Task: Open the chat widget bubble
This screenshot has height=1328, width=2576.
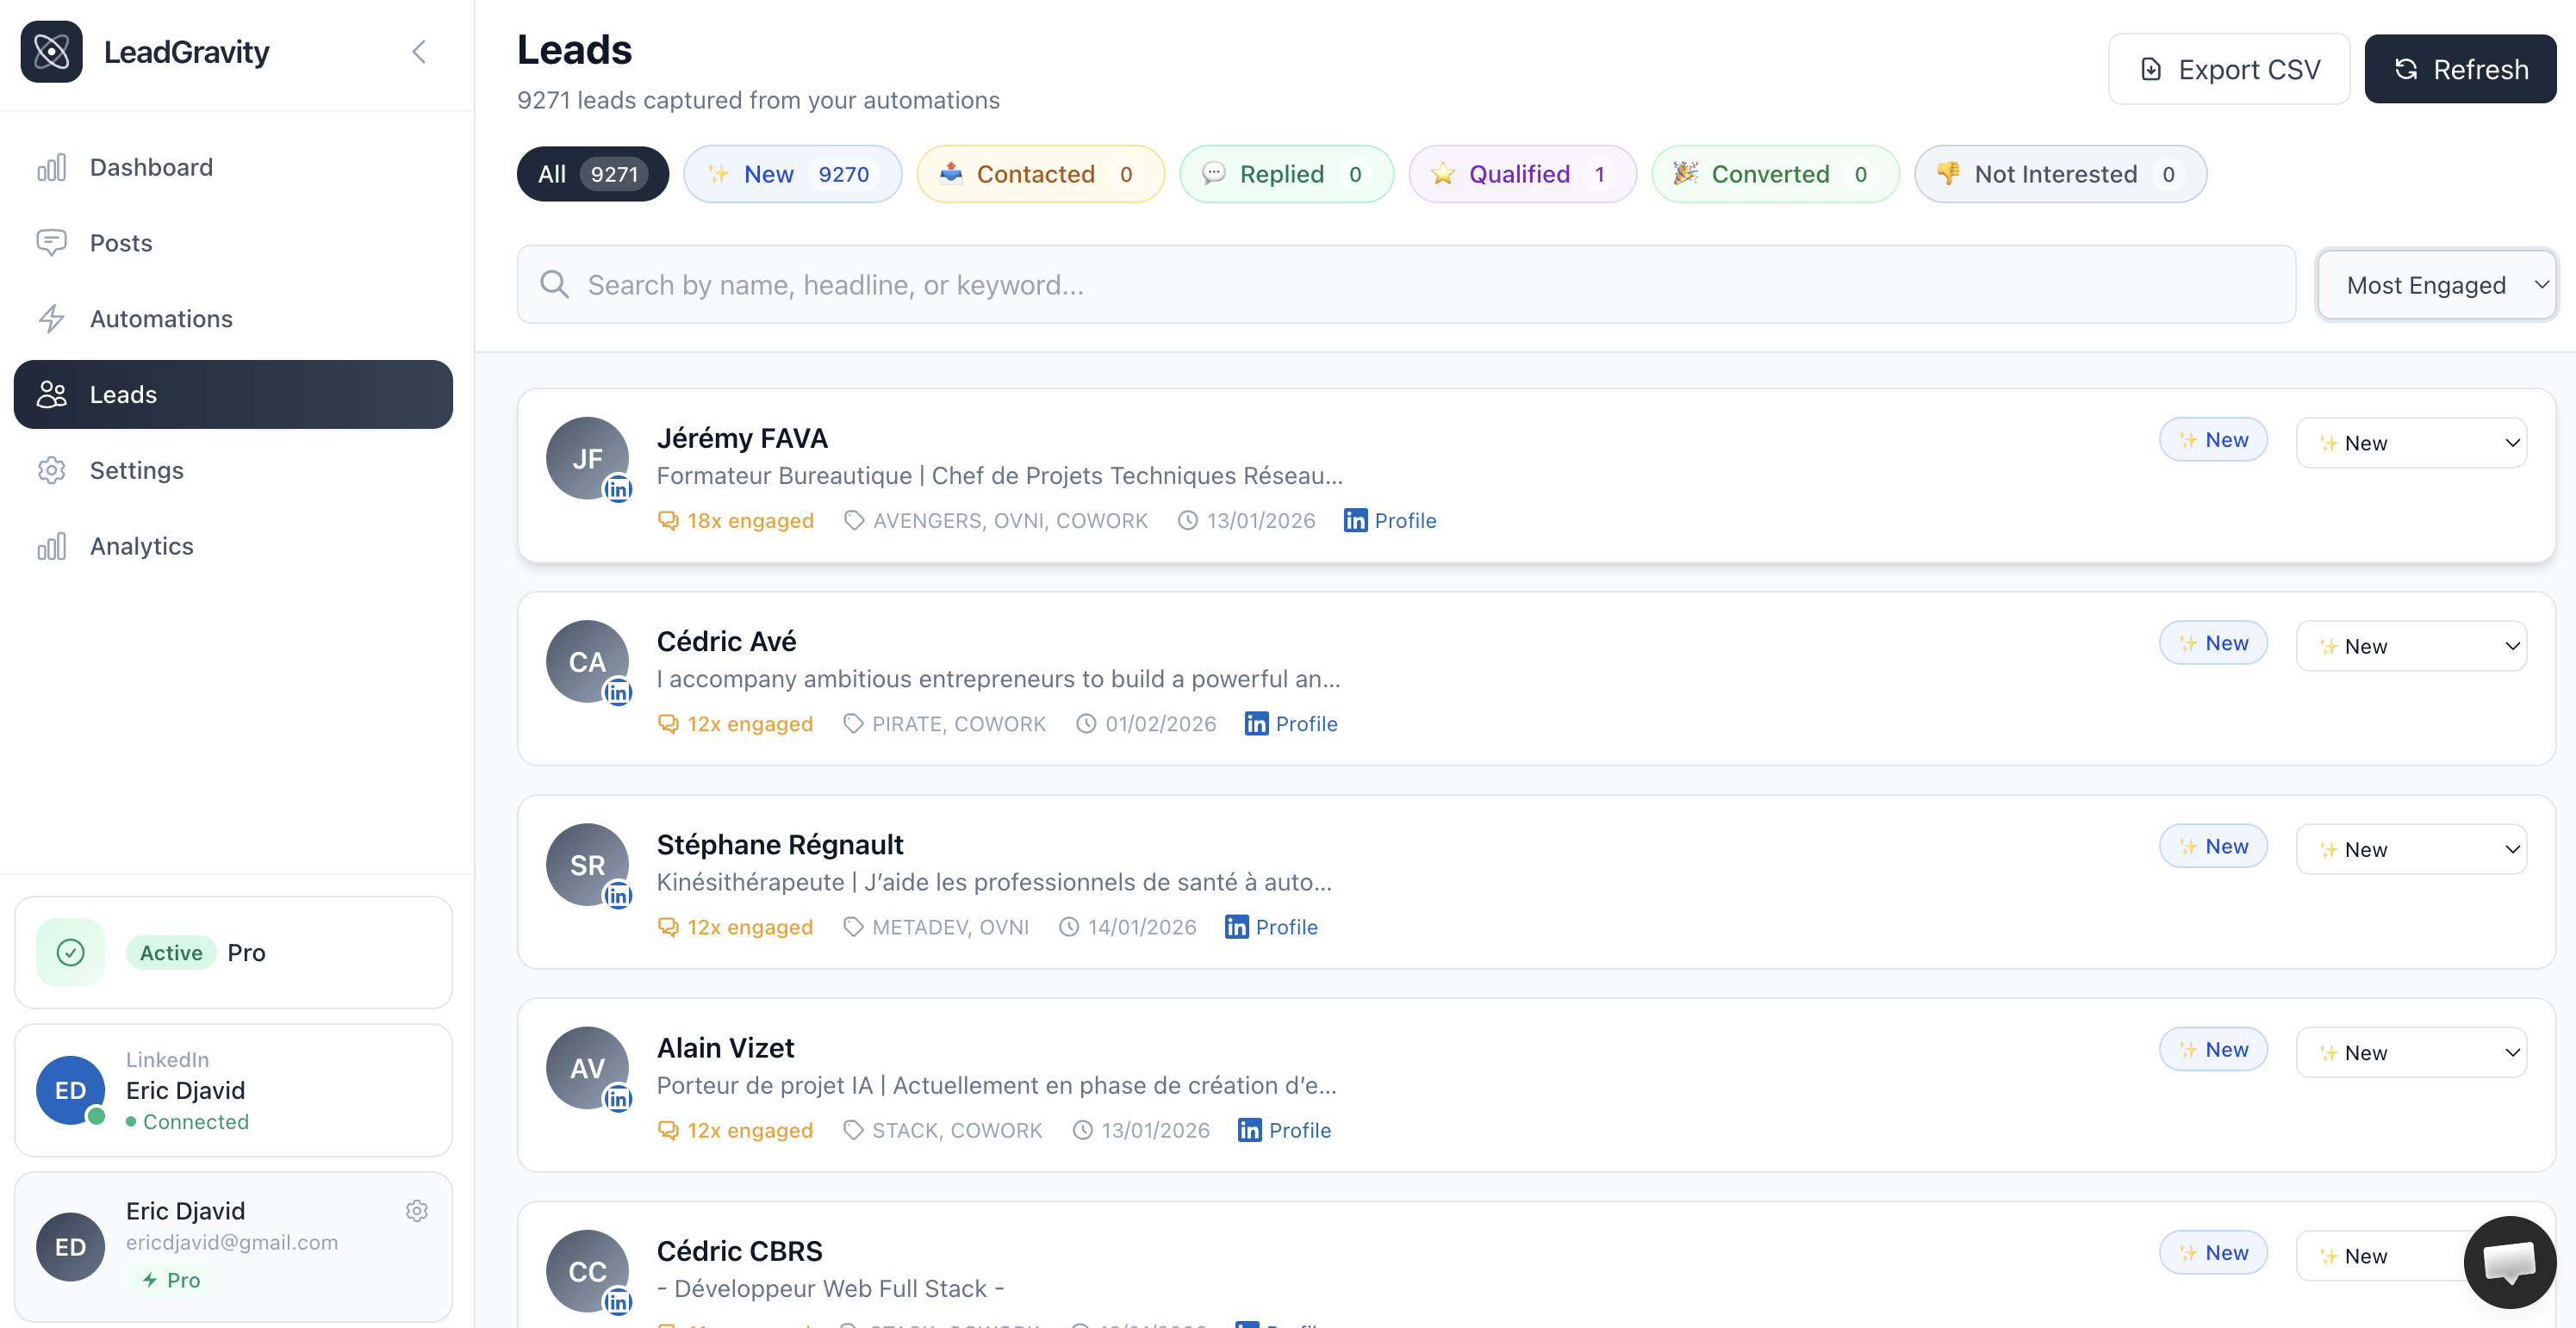Action: 2513,1262
